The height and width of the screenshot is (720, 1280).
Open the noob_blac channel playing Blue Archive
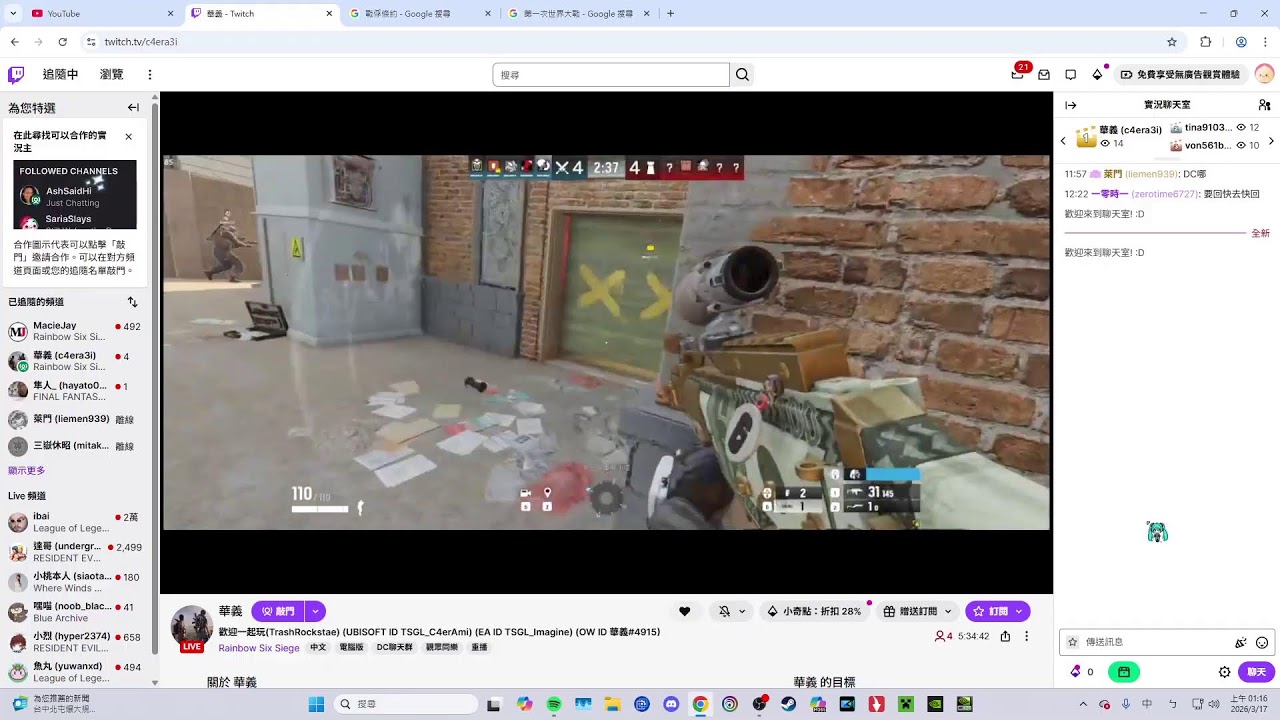tap(77, 612)
